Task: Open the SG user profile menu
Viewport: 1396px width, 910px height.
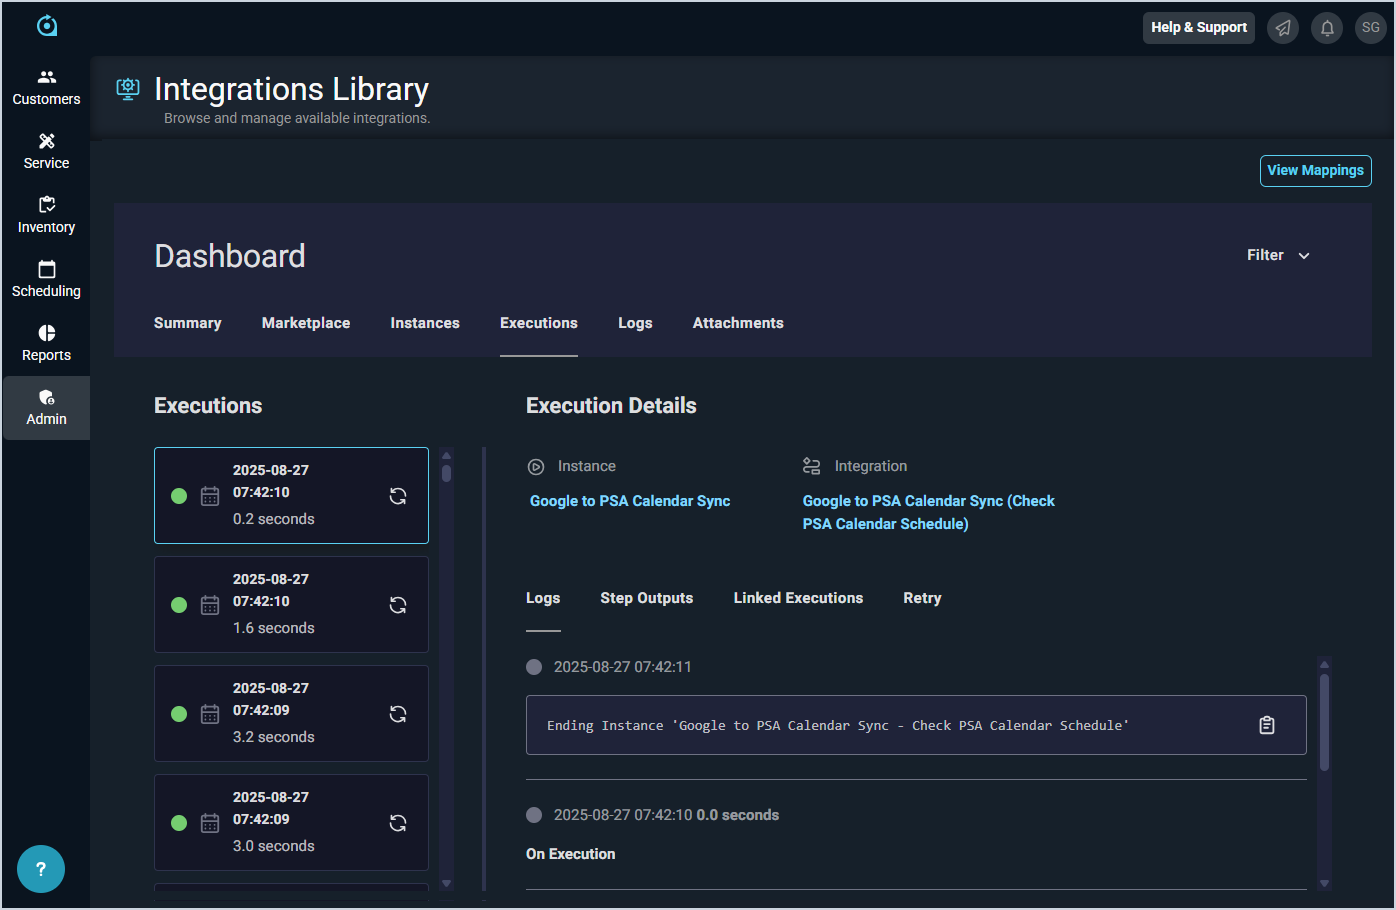Action: tap(1370, 28)
